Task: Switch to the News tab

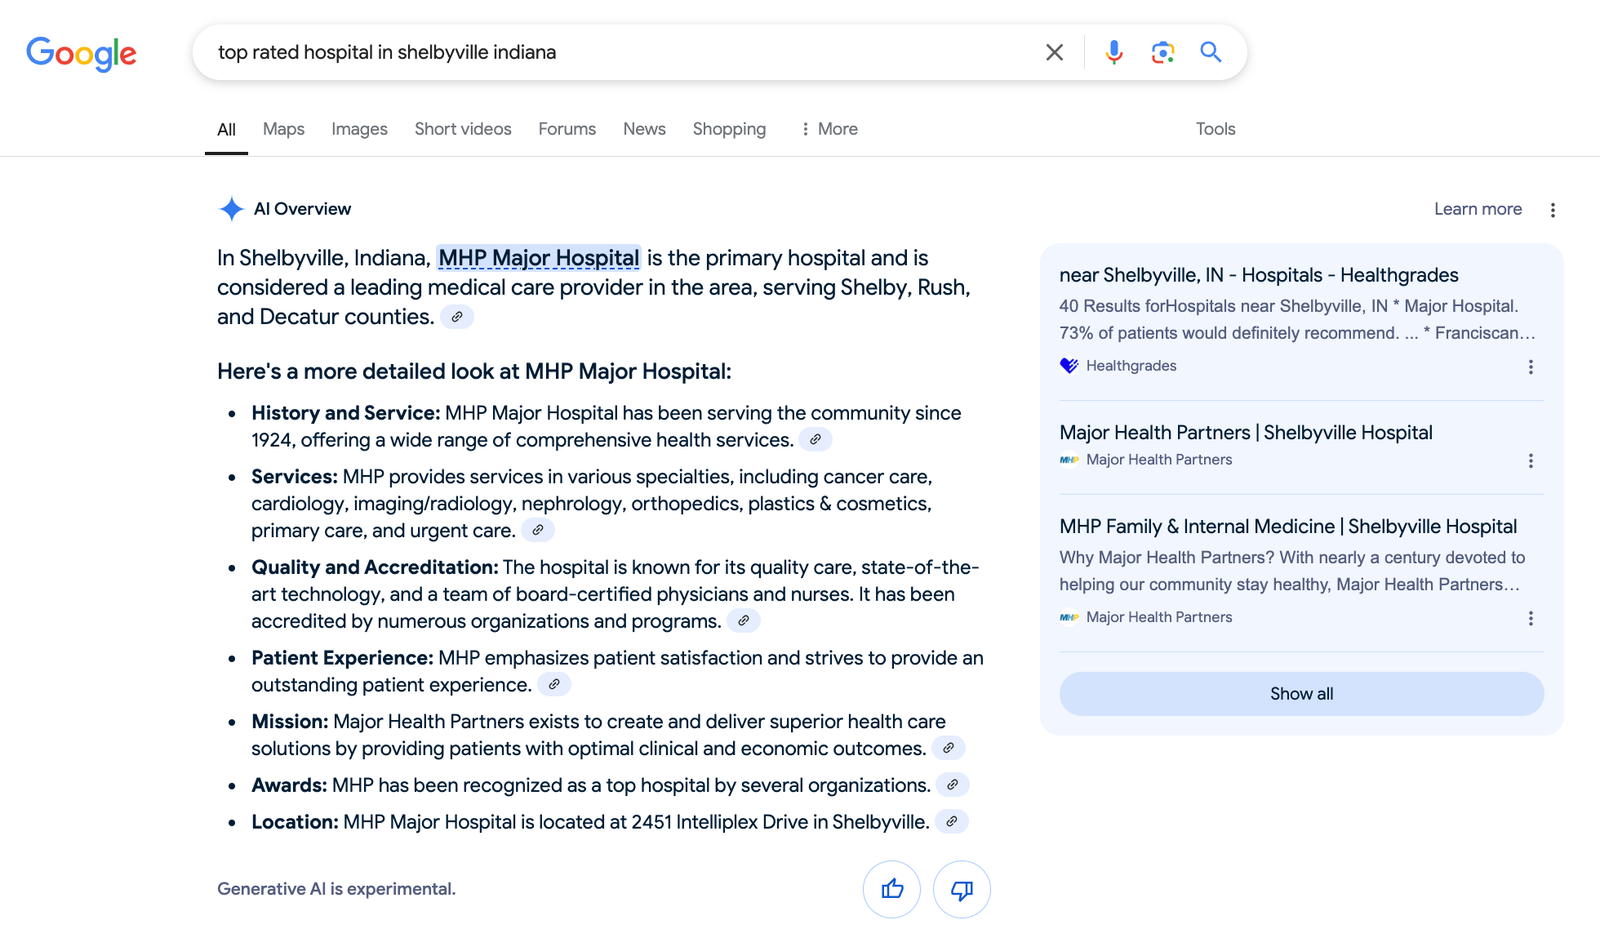Action: [x=644, y=129]
